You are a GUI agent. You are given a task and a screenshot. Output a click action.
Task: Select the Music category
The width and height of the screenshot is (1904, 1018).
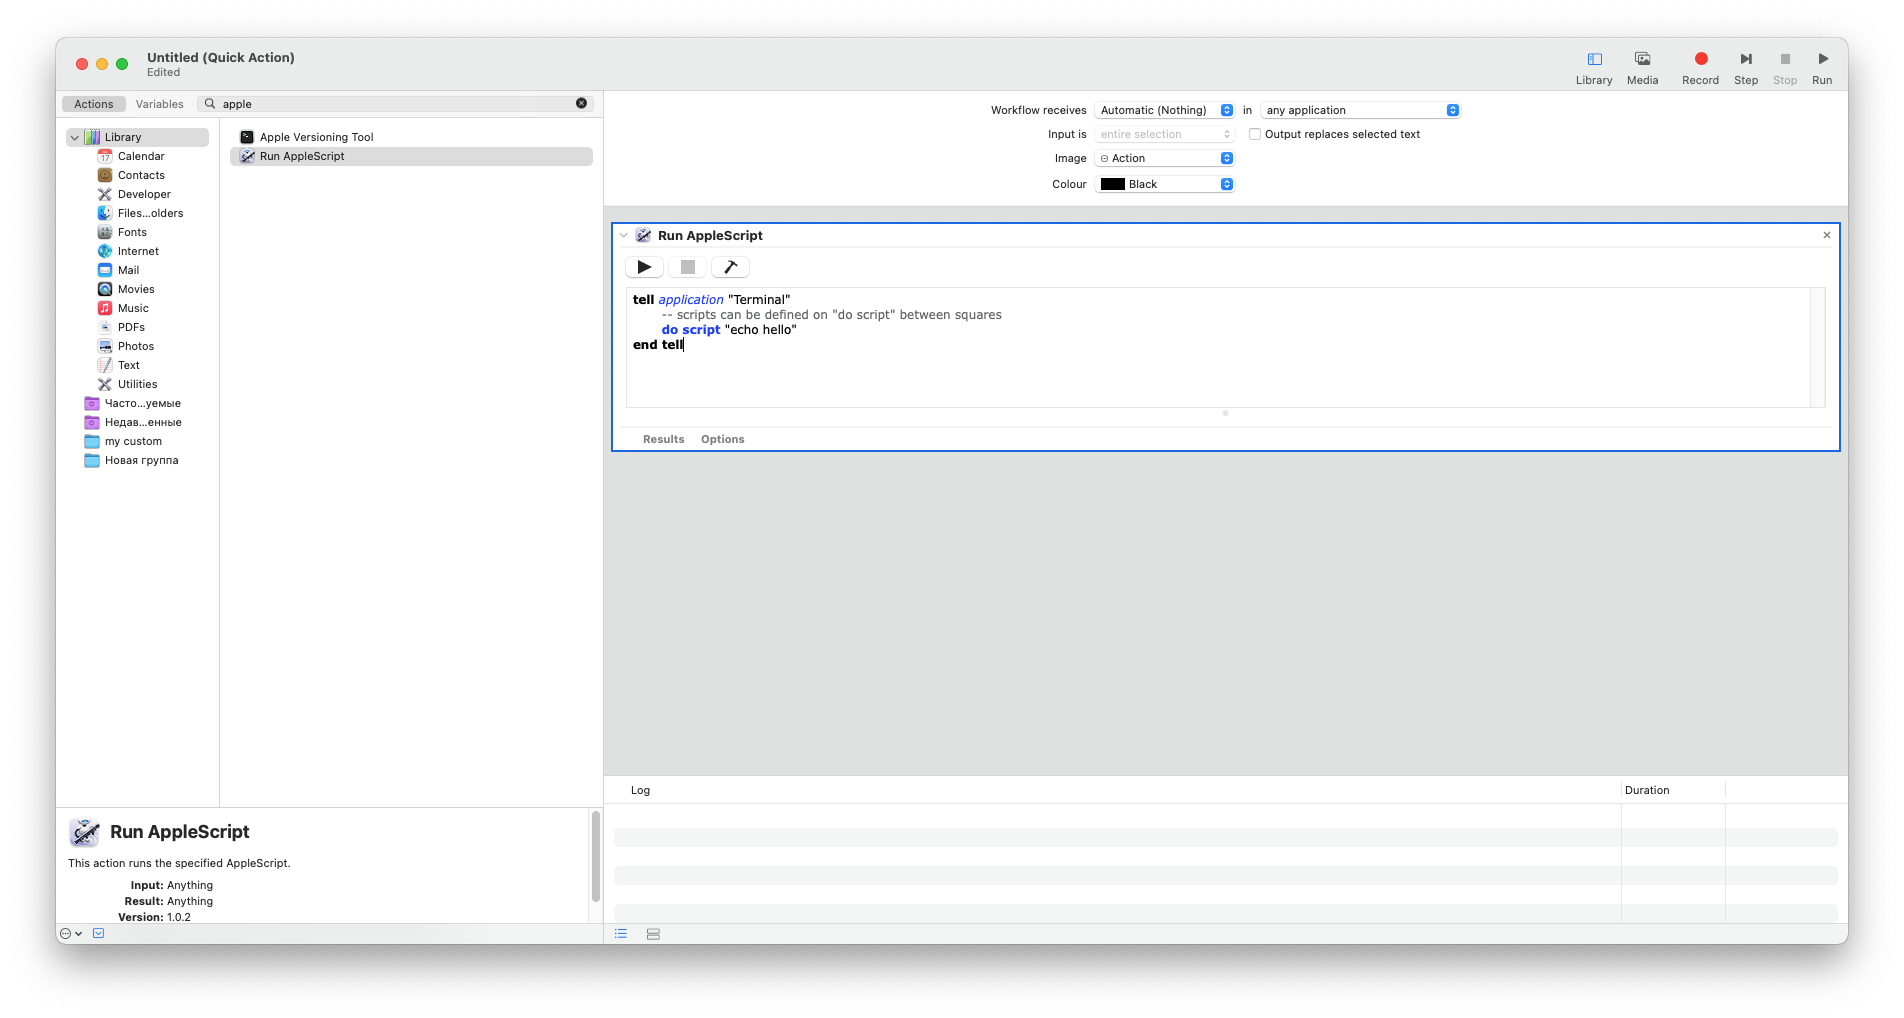point(133,308)
